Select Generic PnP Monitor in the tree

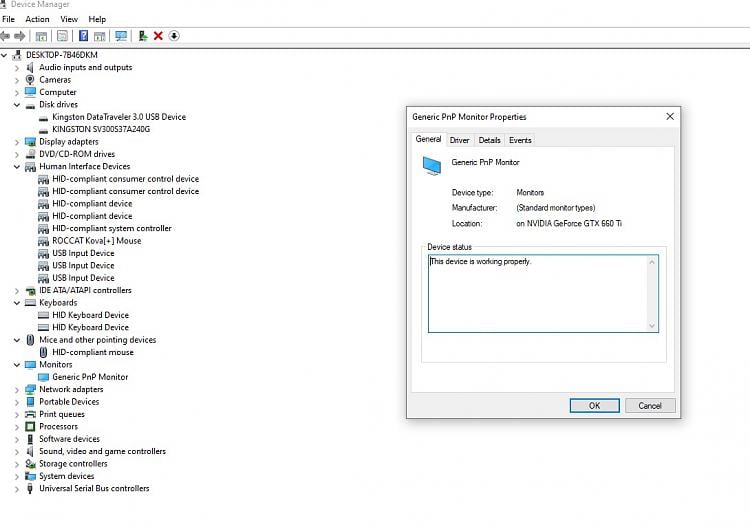pos(90,377)
